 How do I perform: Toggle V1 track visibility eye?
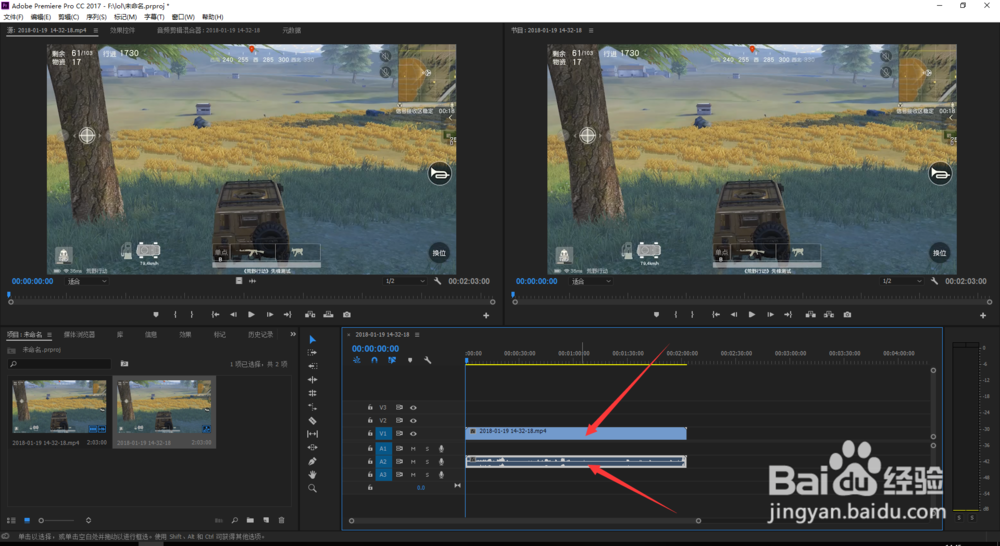coord(413,434)
